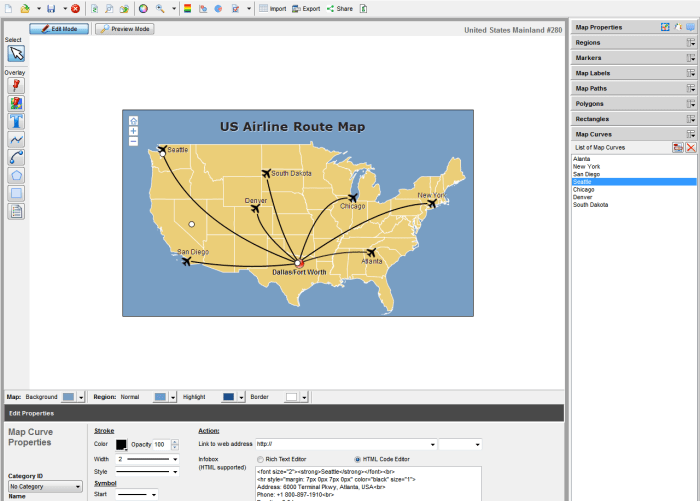Delete selected curve with red X icon
Image resolution: width=700 pixels, height=501 pixels.
[691, 147]
